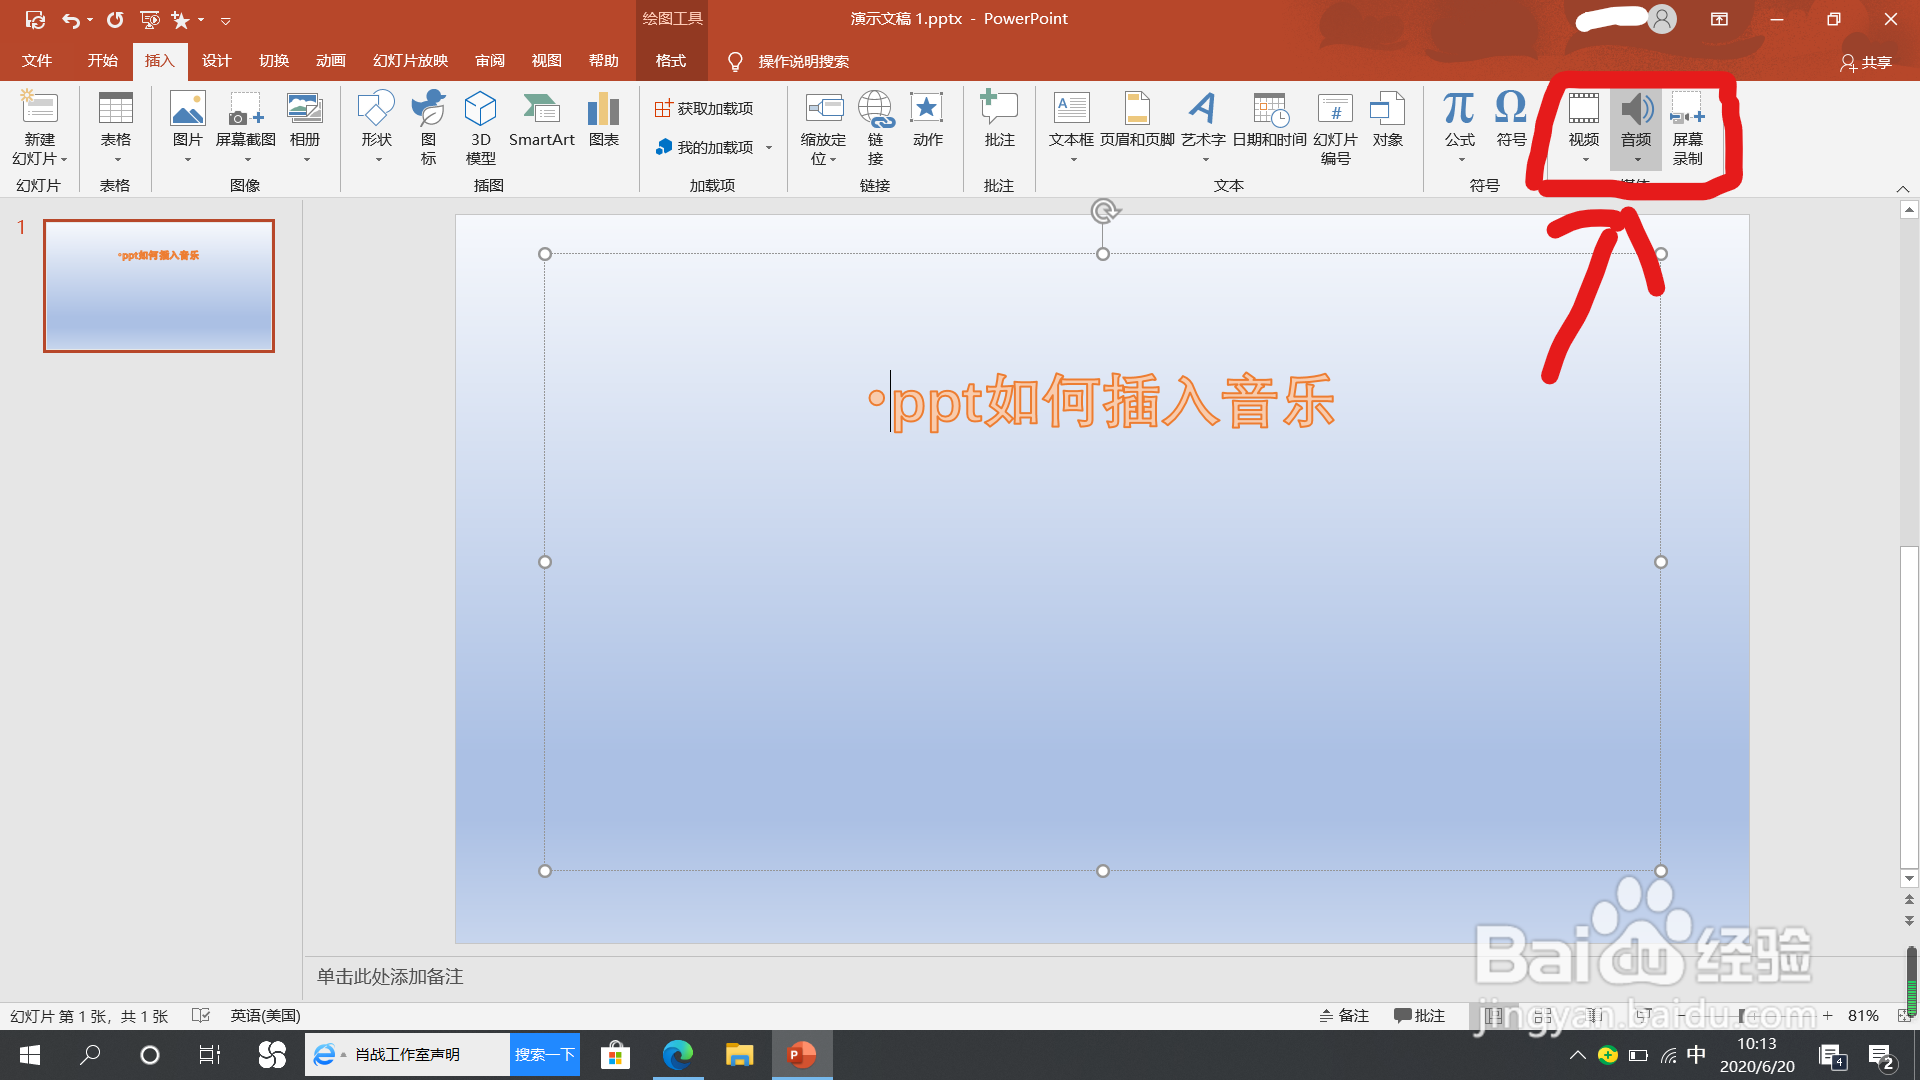Click the Audio speaker icon
Image resolution: width=1920 pixels, height=1080 pixels.
pyautogui.click(x=1636, y=108)
